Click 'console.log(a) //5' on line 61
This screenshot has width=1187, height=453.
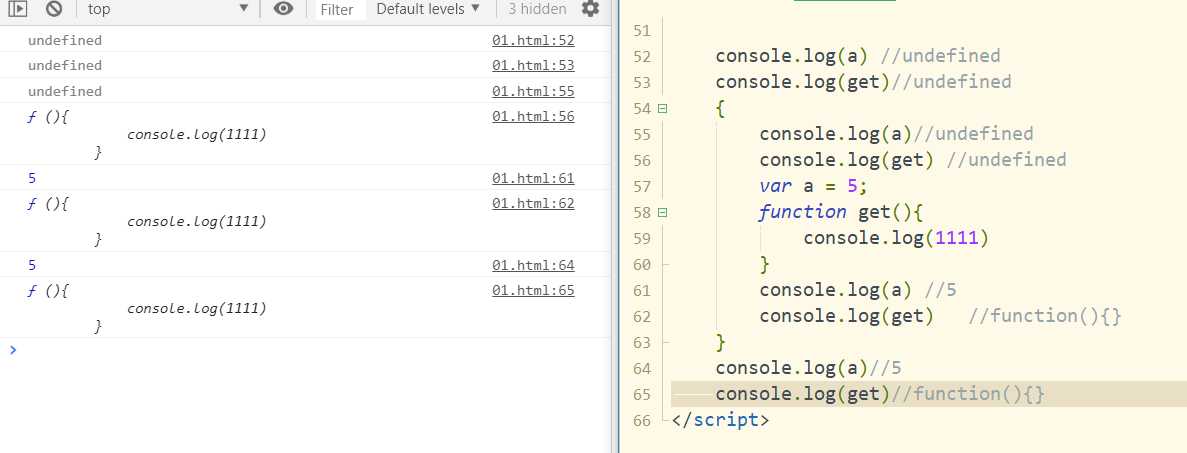coord(858,290)
